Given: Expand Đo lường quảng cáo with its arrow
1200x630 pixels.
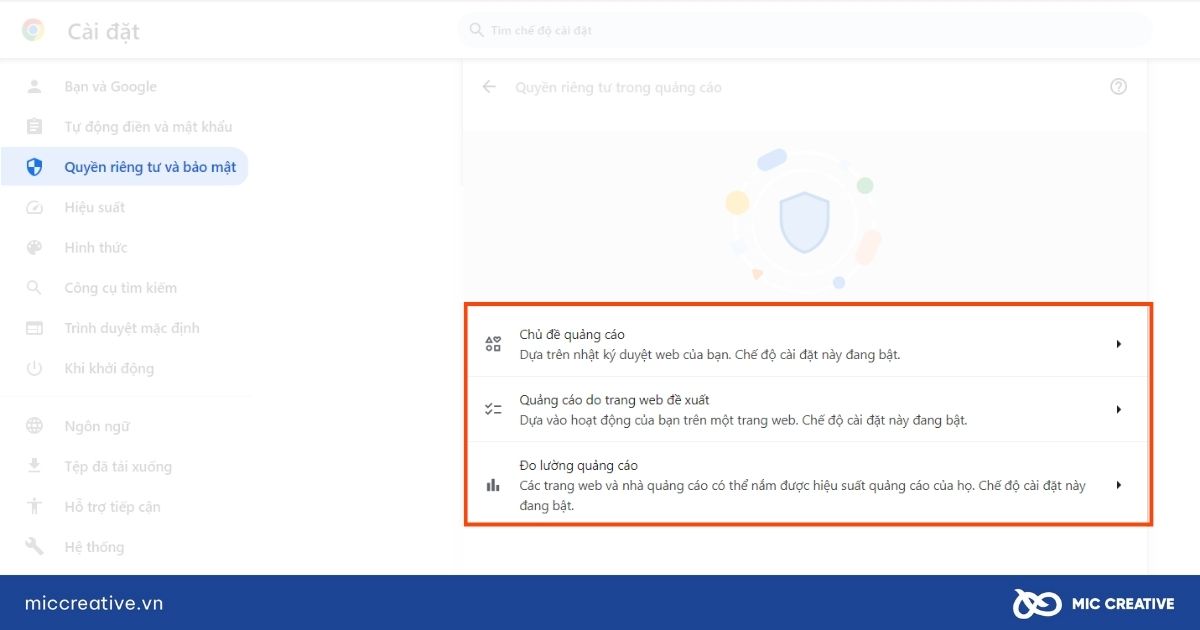Looking at the screenshot, I should pos(1118,485).
